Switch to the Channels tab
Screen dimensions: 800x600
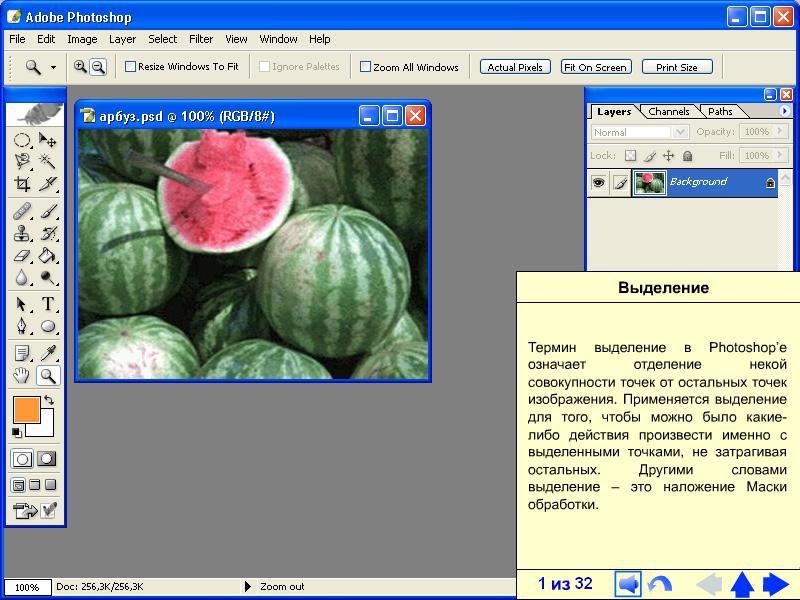coord(668,112)
